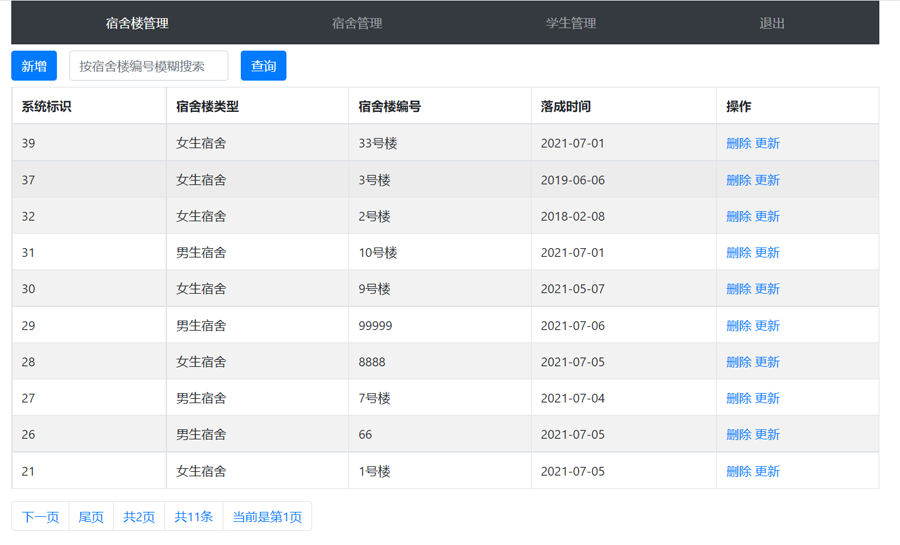900x545 pixels.
Task: Update the row numbered 99999
Action: (x=767, y=326)
